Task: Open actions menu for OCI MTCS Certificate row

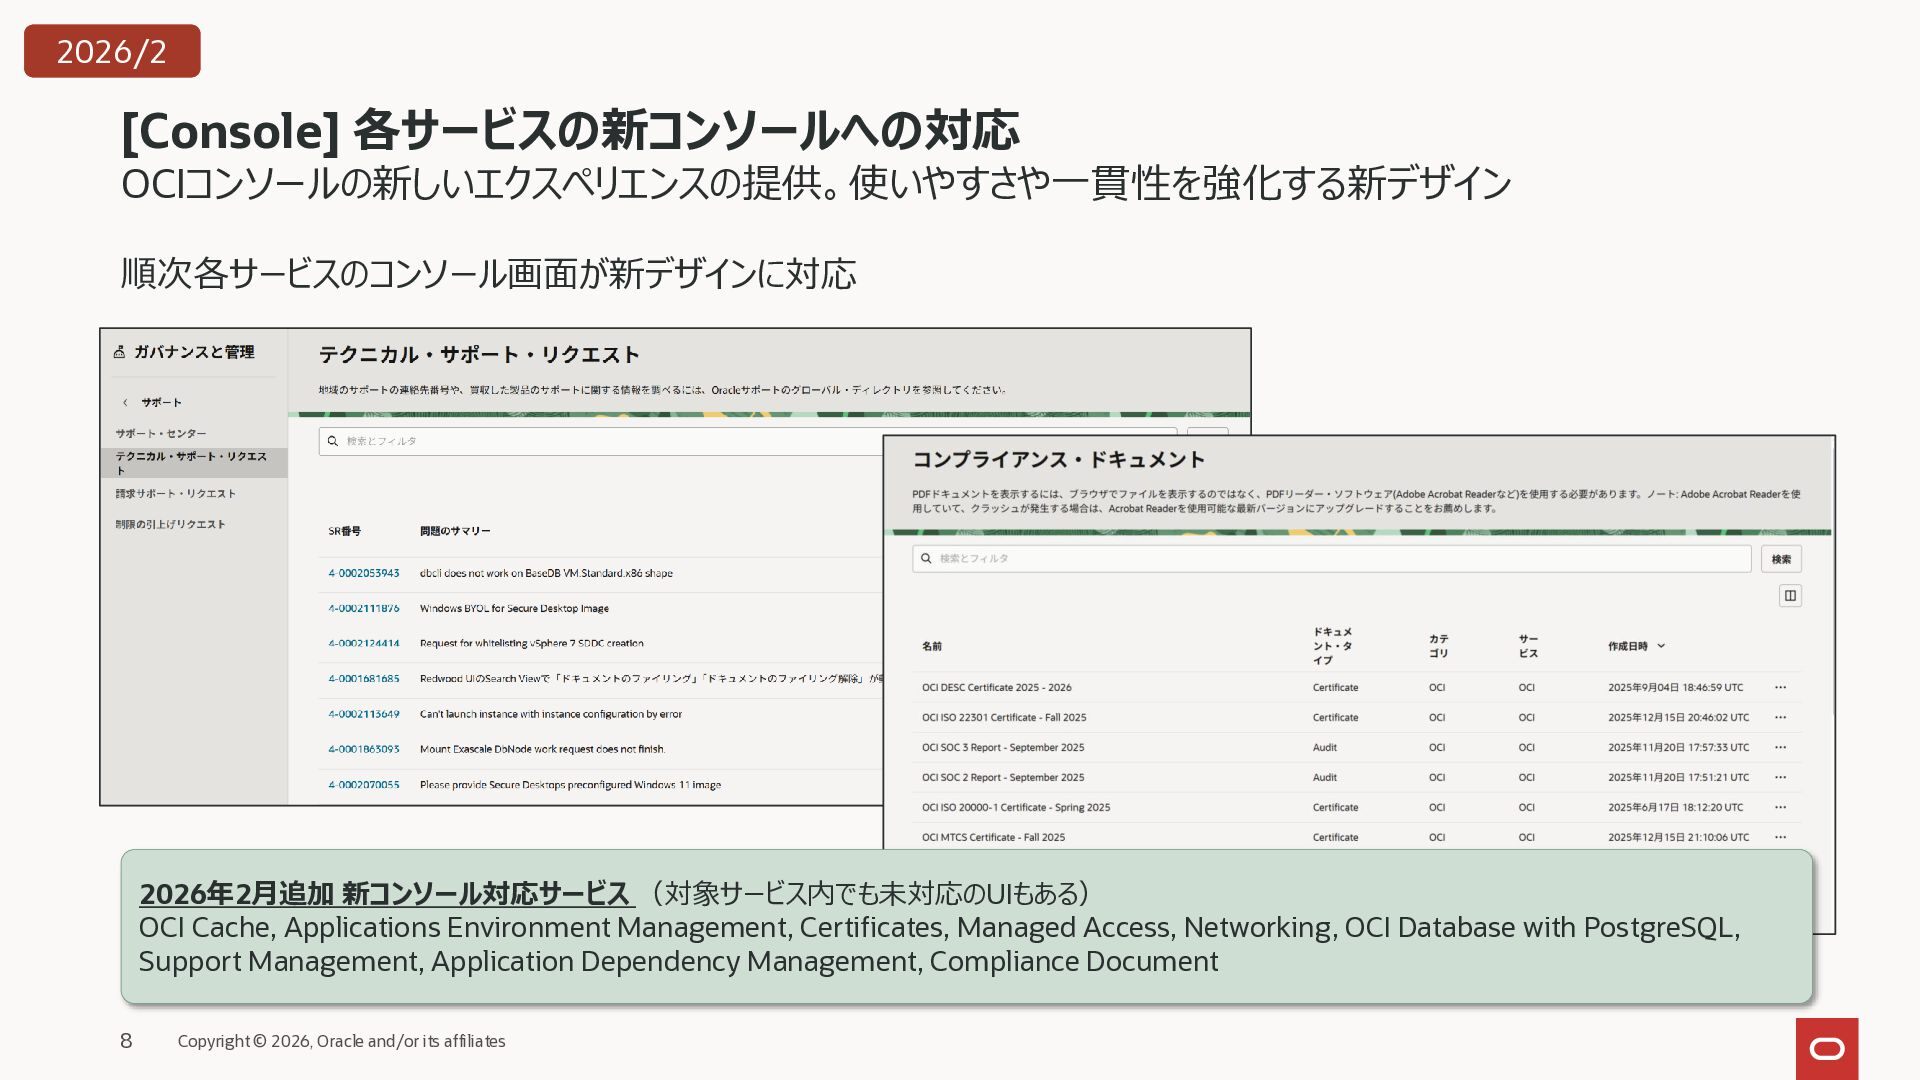Action: click(x=1780, y=838)
